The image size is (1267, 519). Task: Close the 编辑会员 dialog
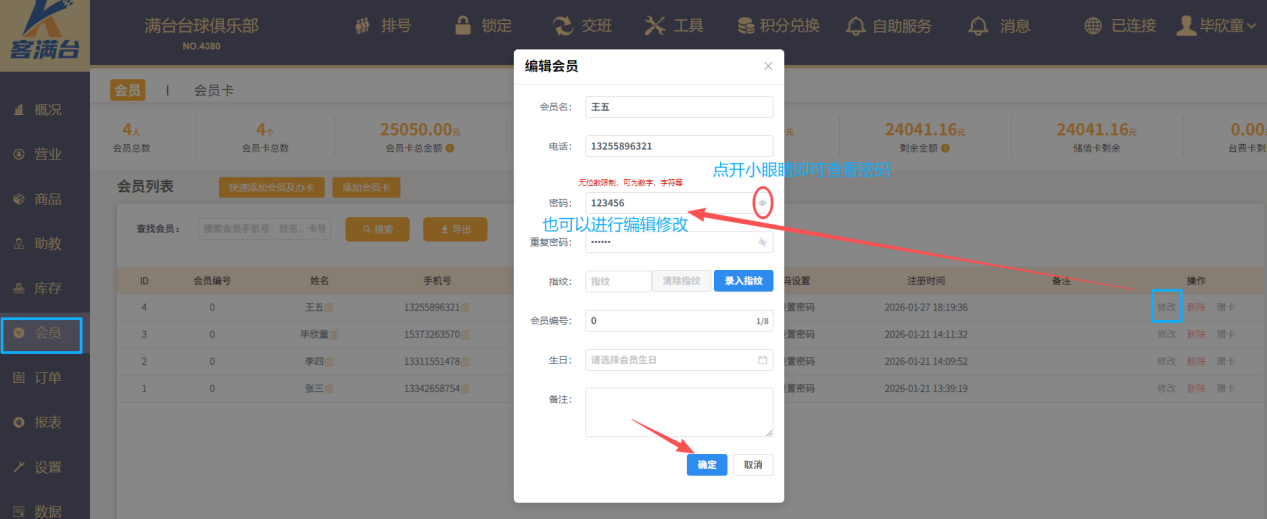click(x=768, y=66)
